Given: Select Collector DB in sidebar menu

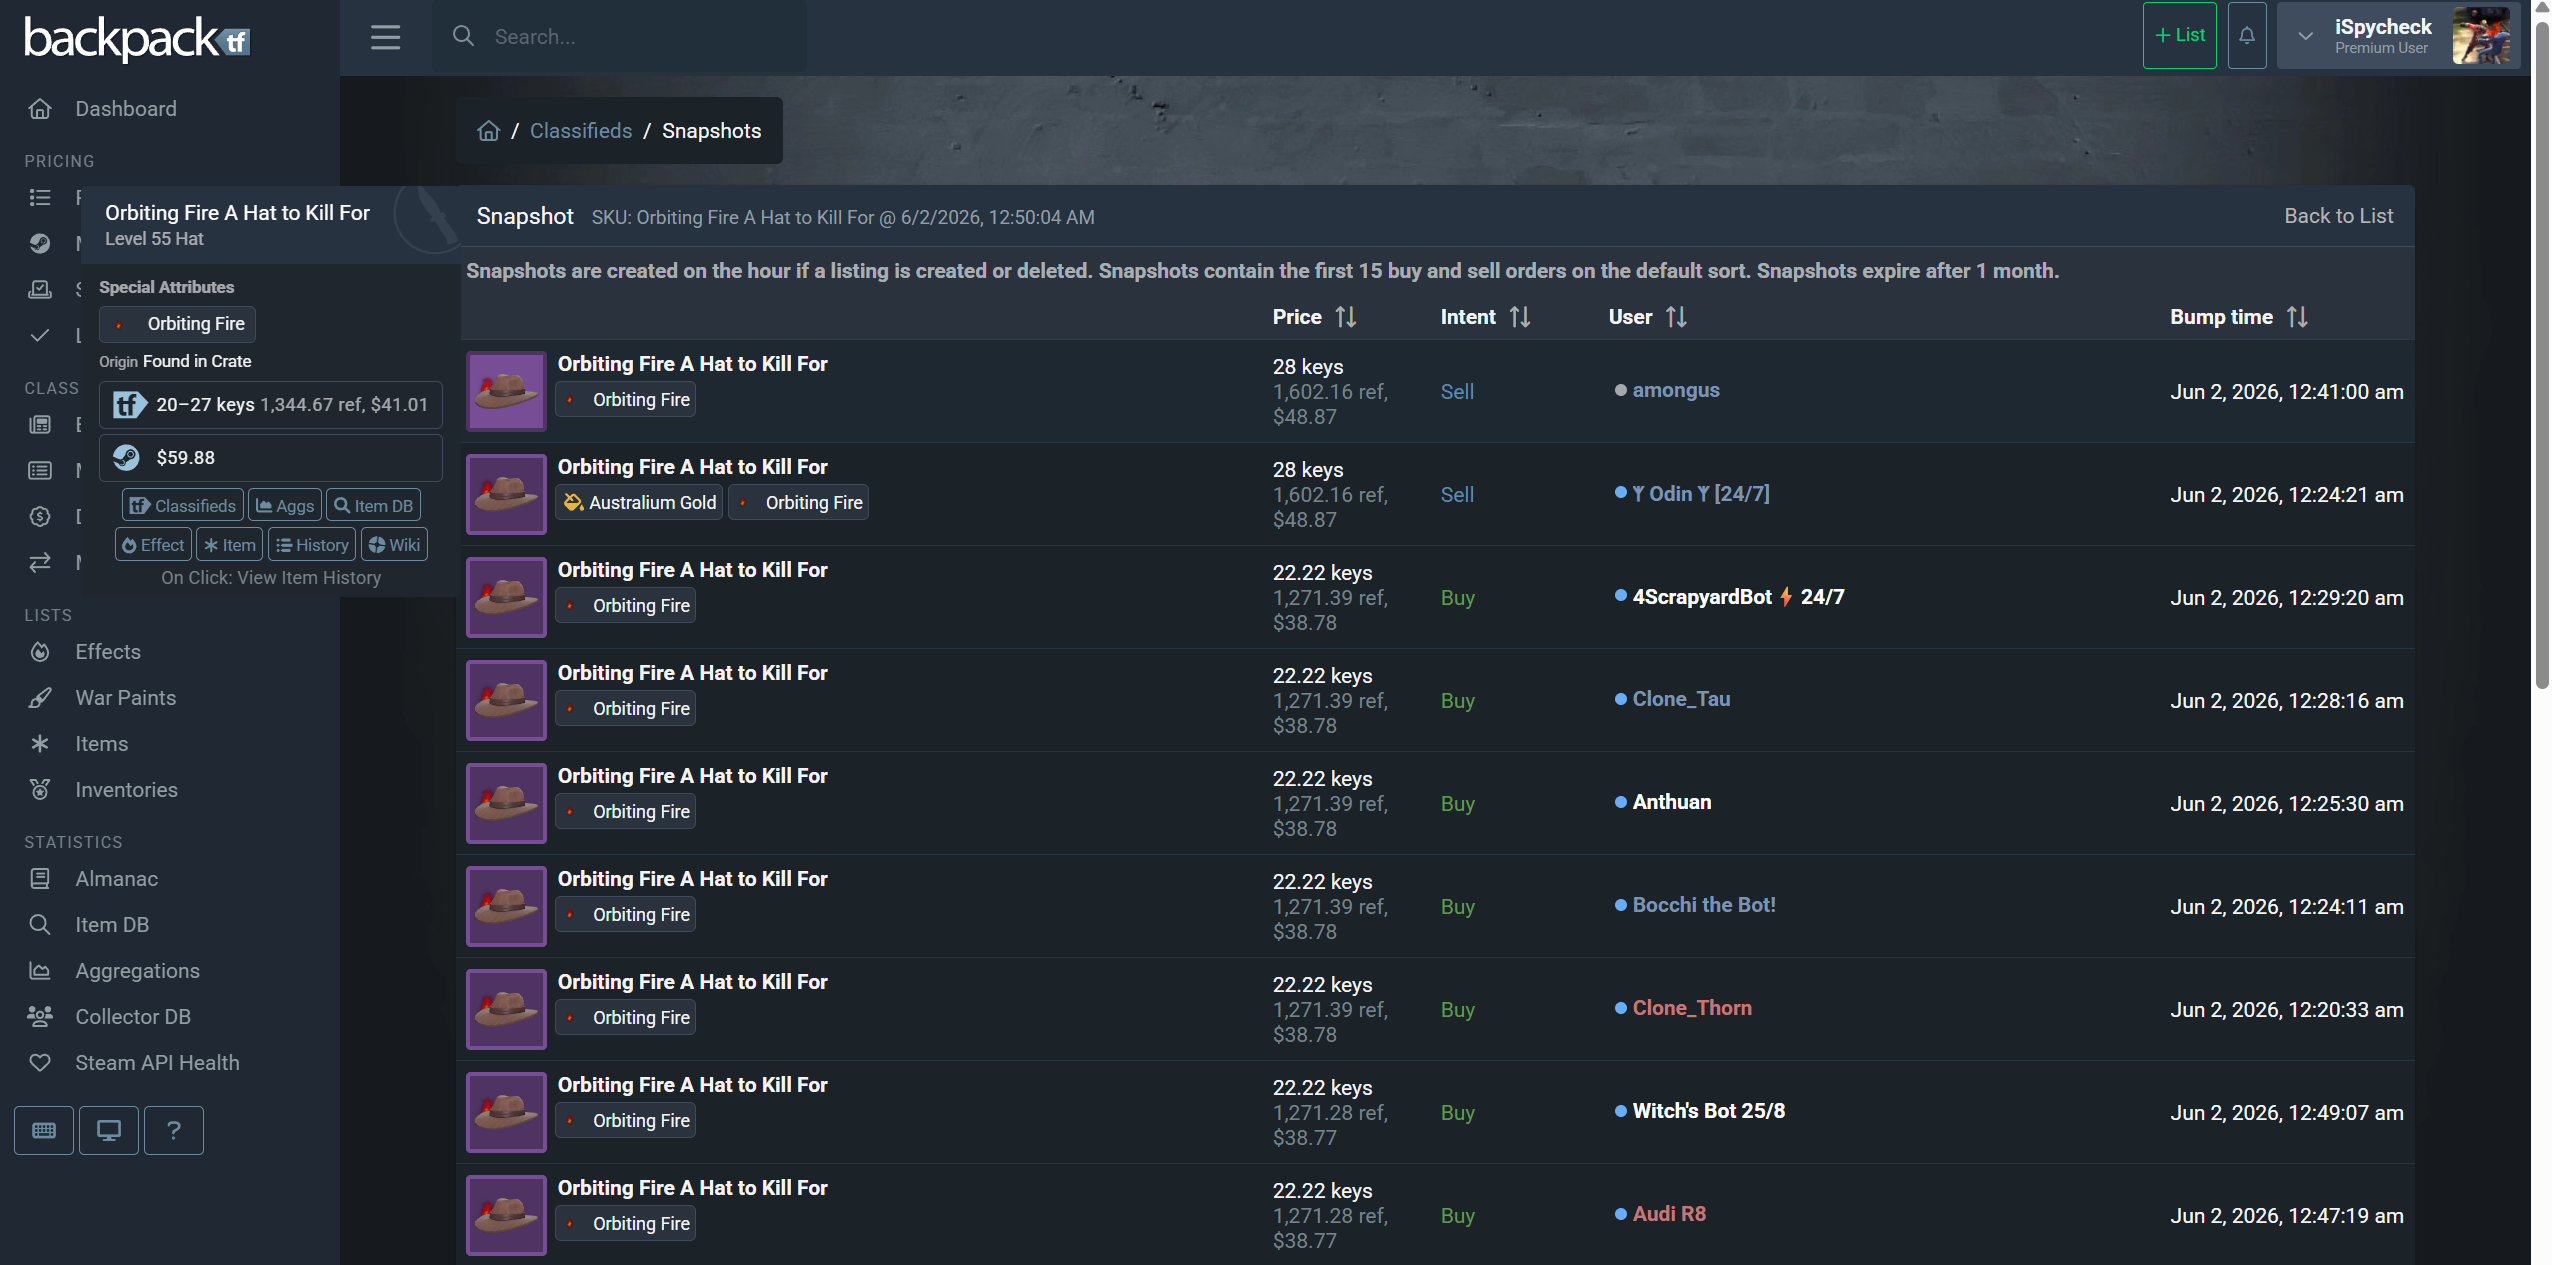Looking at the screenshot, I should 133,1017.
